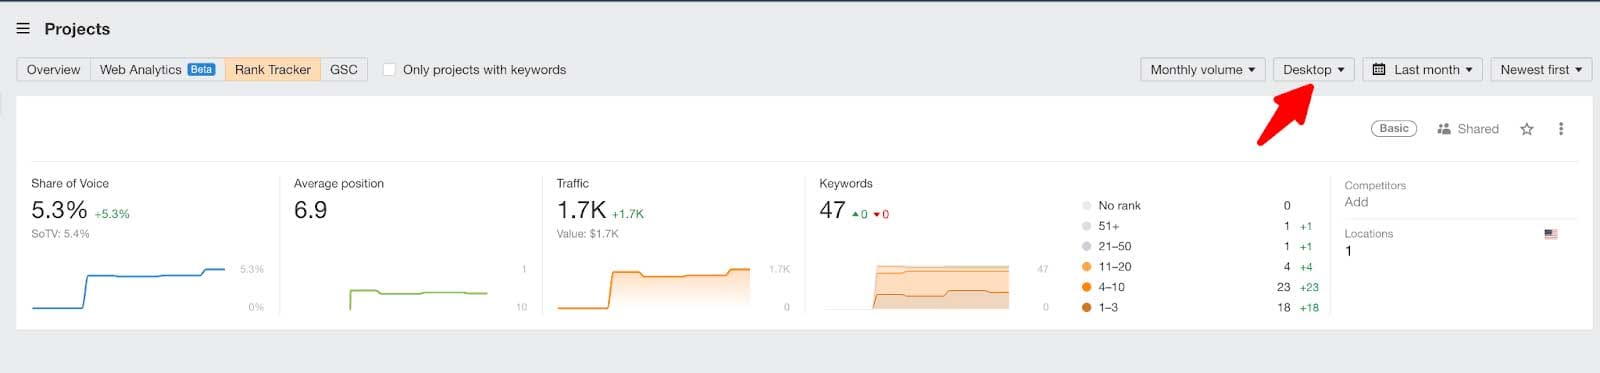Click the Beta badge on Web Analytics

[201, 70]
